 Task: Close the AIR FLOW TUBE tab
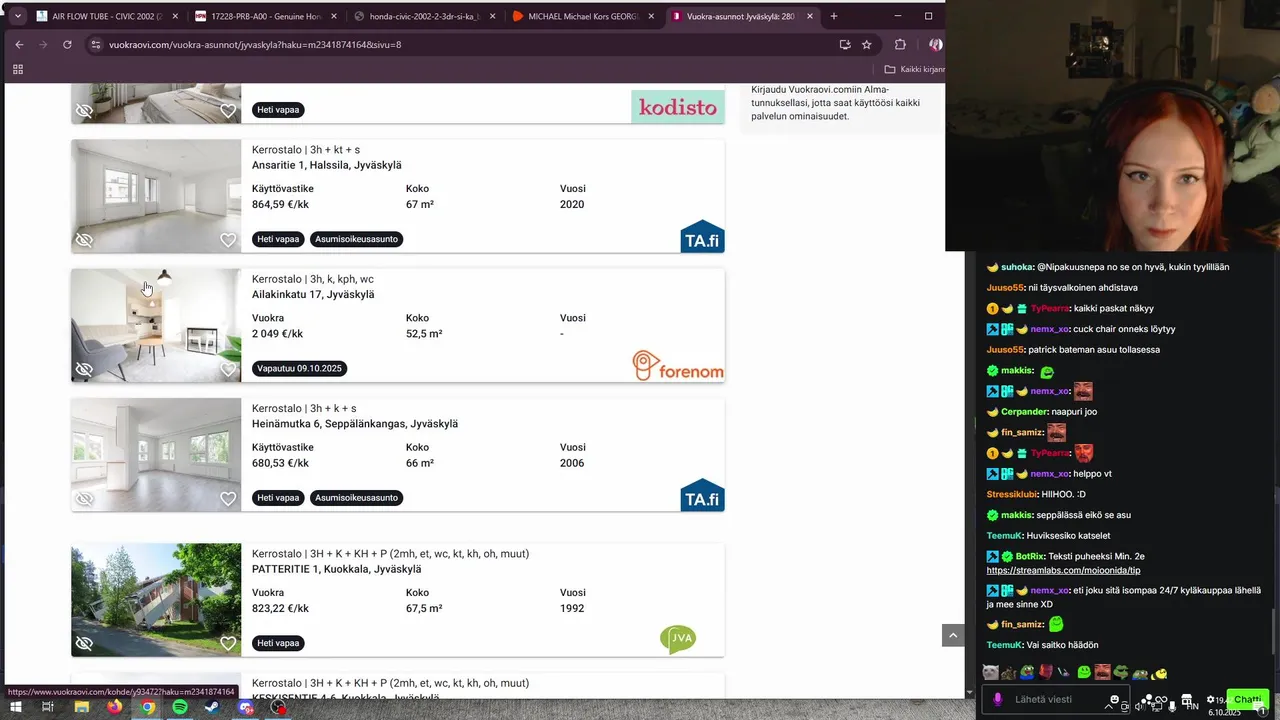(175, 16)
